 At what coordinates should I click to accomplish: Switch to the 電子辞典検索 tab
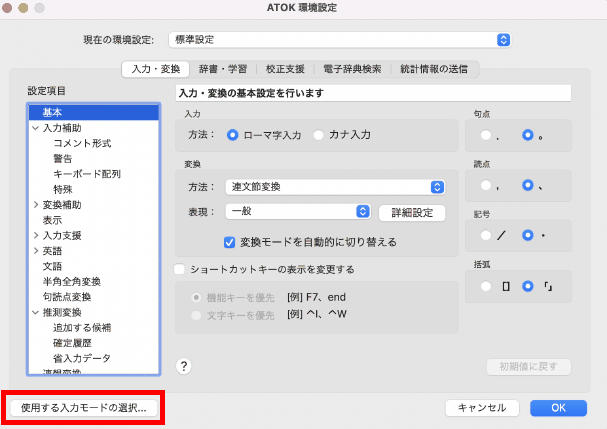pos(352,69)
